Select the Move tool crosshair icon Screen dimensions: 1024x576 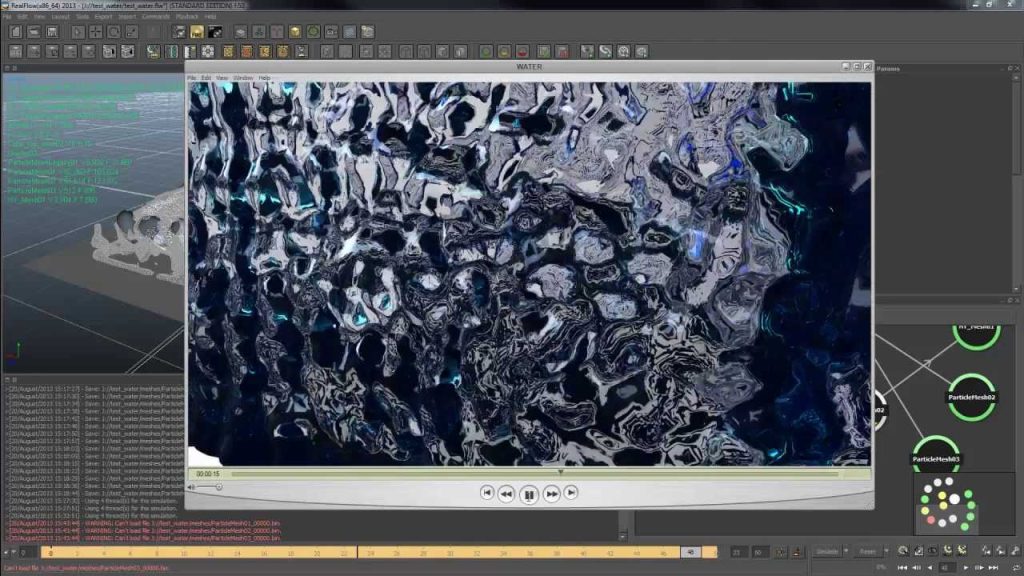[x=95, y=31]
